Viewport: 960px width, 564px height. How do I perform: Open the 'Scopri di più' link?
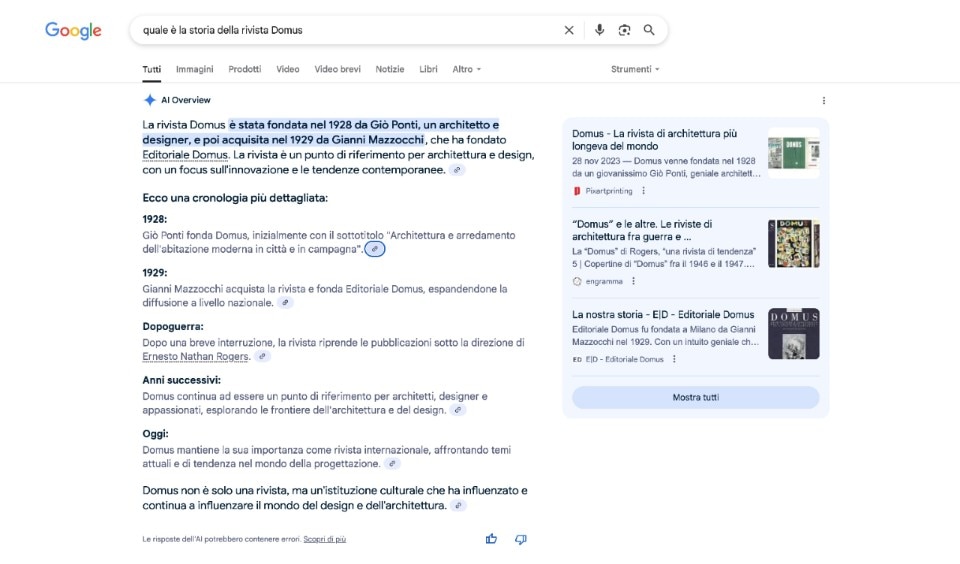click(324, 540)
